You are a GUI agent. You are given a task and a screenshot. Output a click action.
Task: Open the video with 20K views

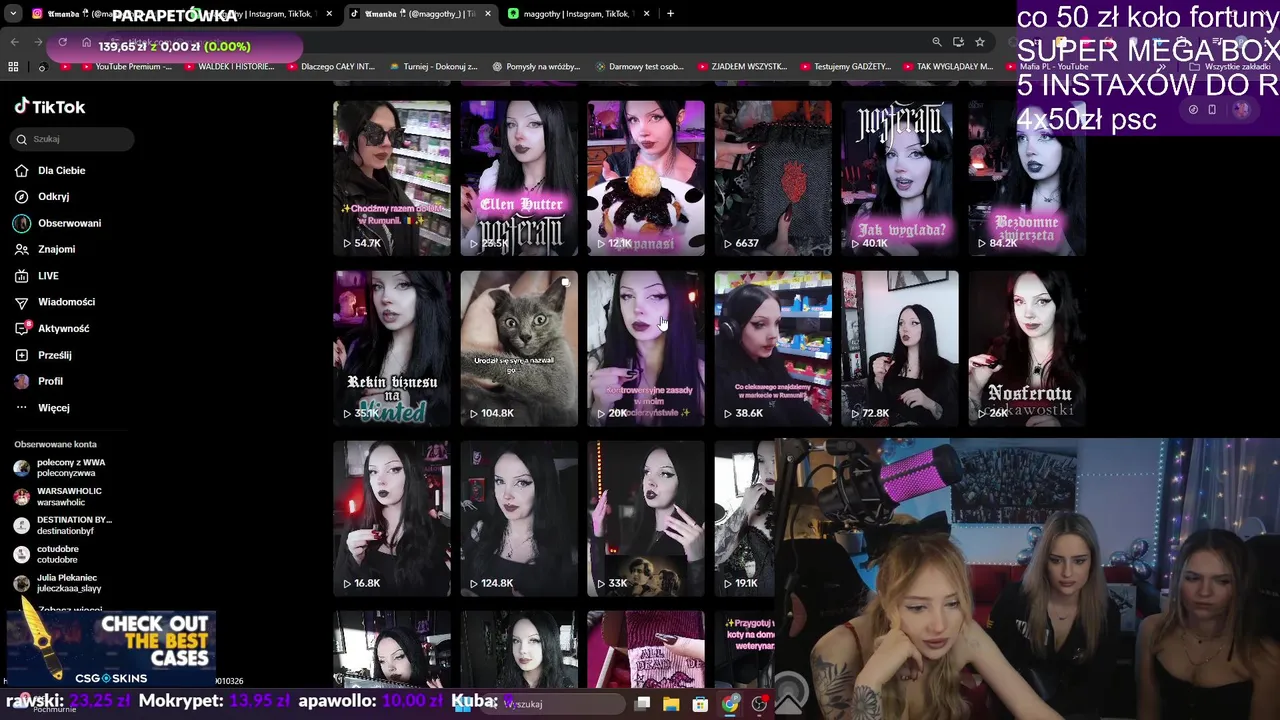click(646, 348)
